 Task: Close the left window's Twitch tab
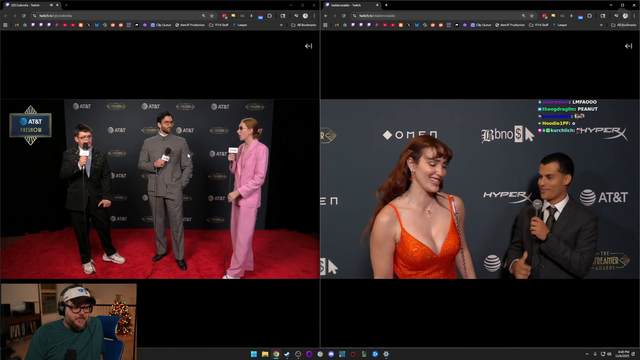coord(57,5)
